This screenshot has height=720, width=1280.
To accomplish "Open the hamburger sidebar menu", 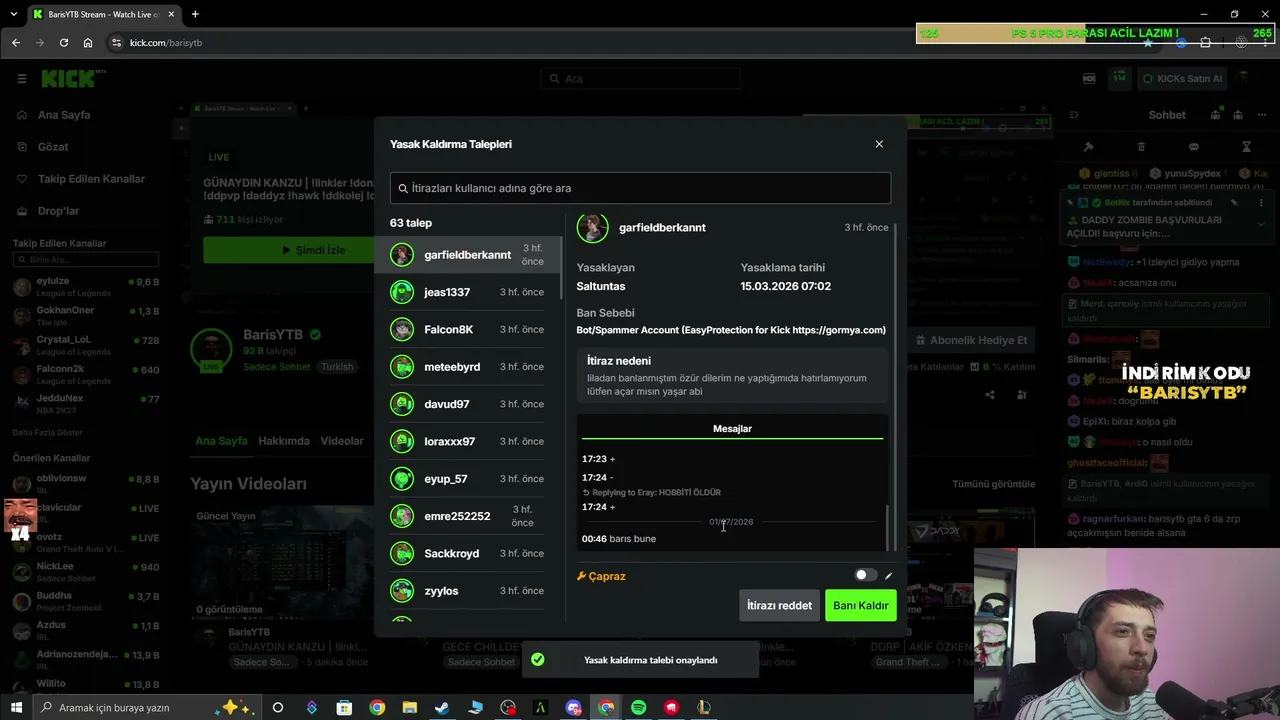I will coord(21,79).
